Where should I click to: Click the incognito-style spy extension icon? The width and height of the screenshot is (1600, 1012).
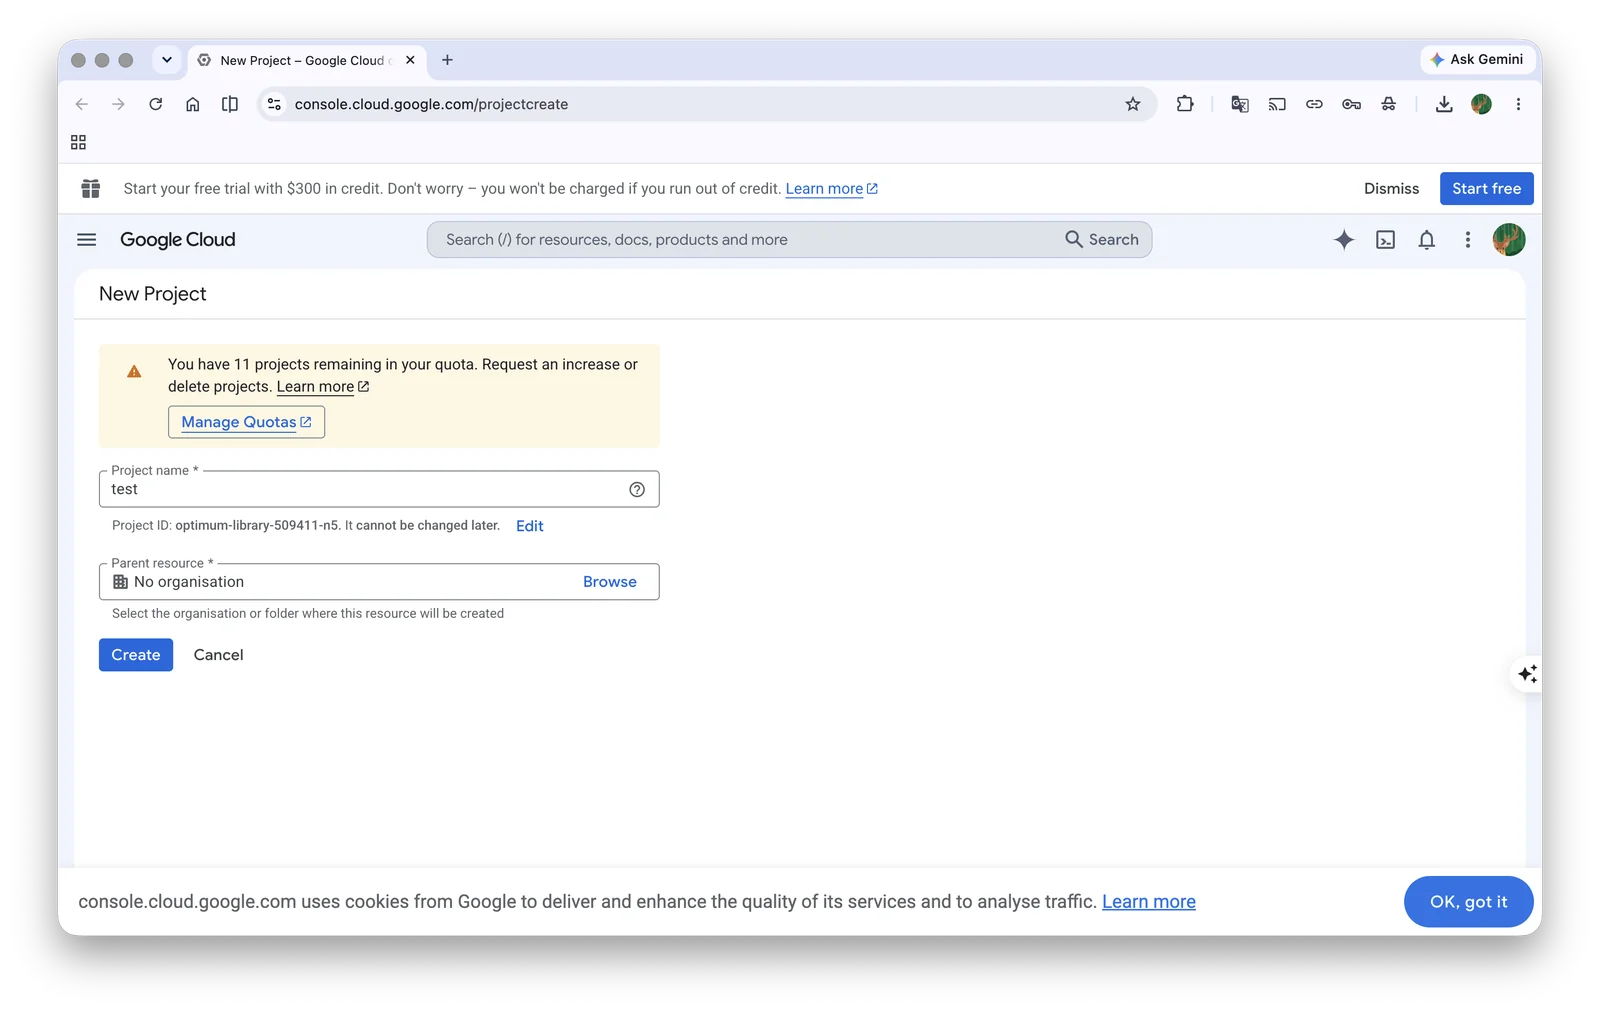(x=1389, y=104)
